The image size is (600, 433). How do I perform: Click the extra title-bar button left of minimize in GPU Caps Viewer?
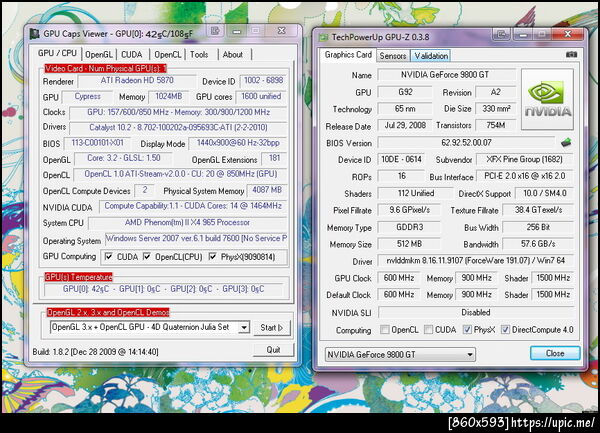click(215, 31)
